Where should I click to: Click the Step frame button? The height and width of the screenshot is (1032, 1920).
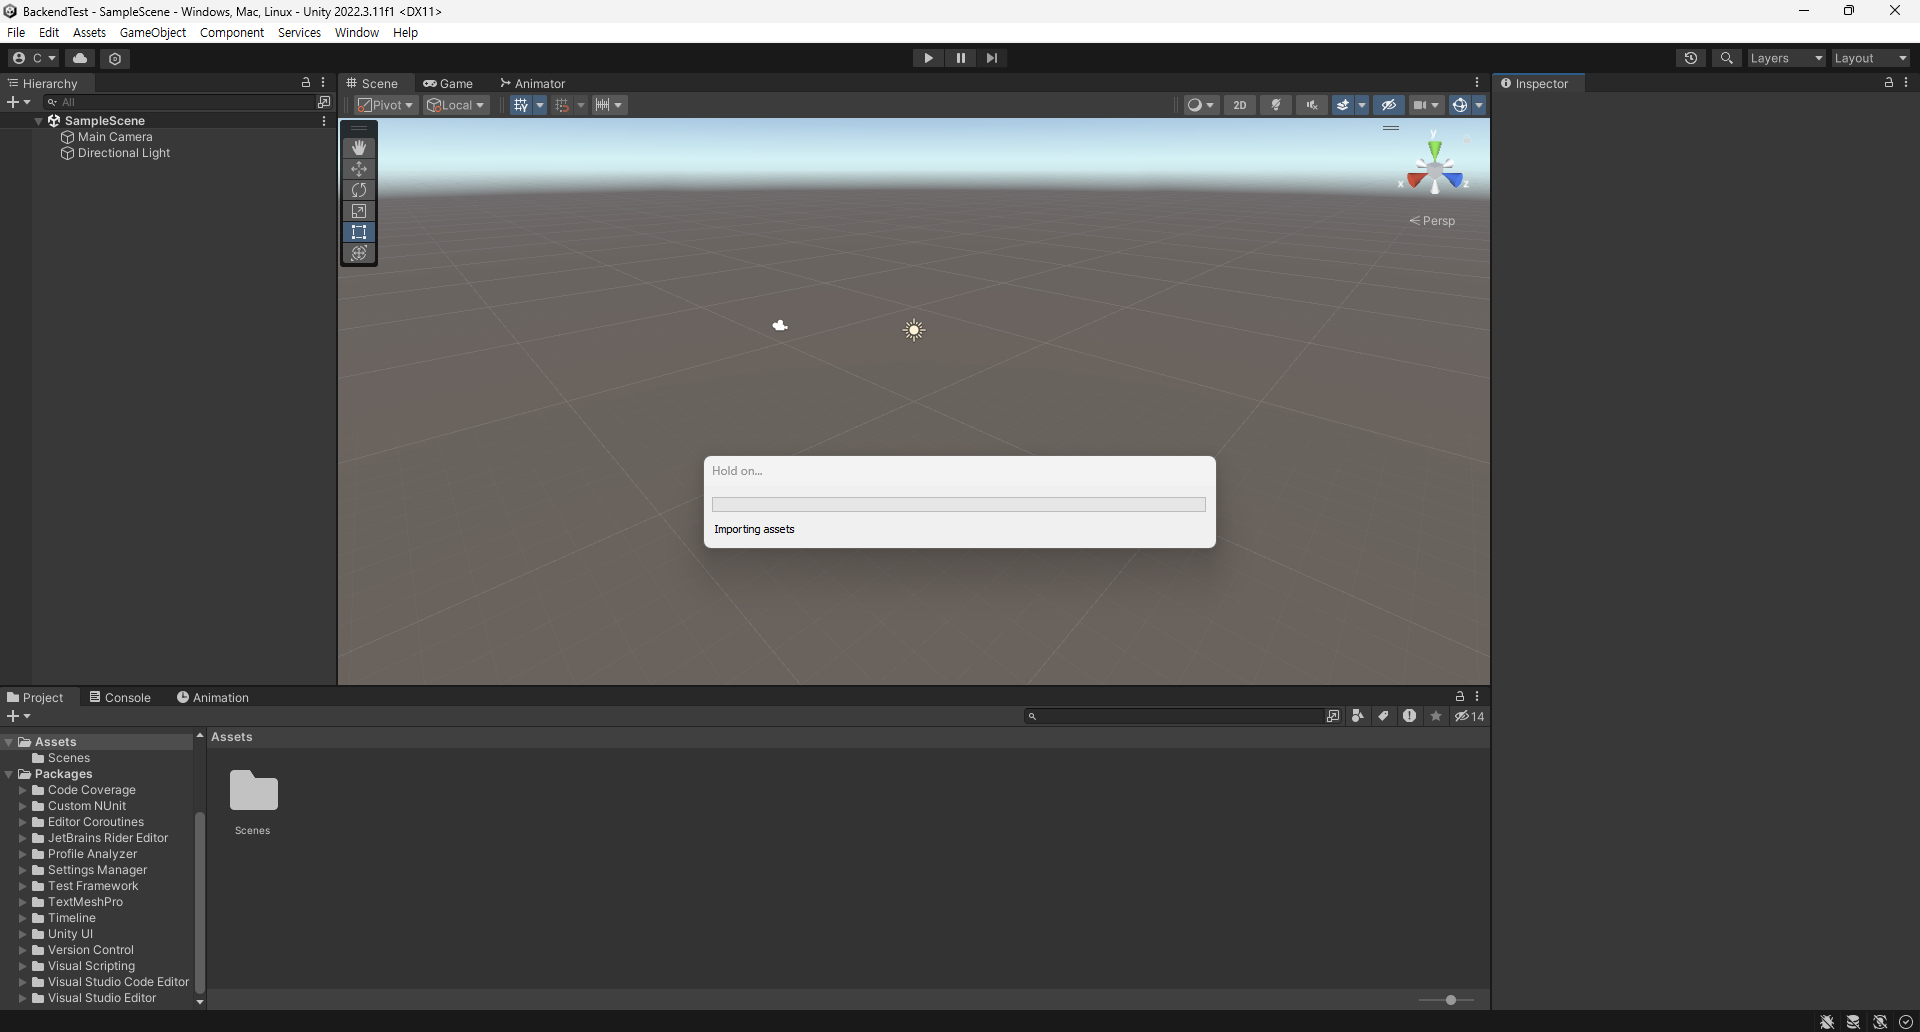pos(991,58)
